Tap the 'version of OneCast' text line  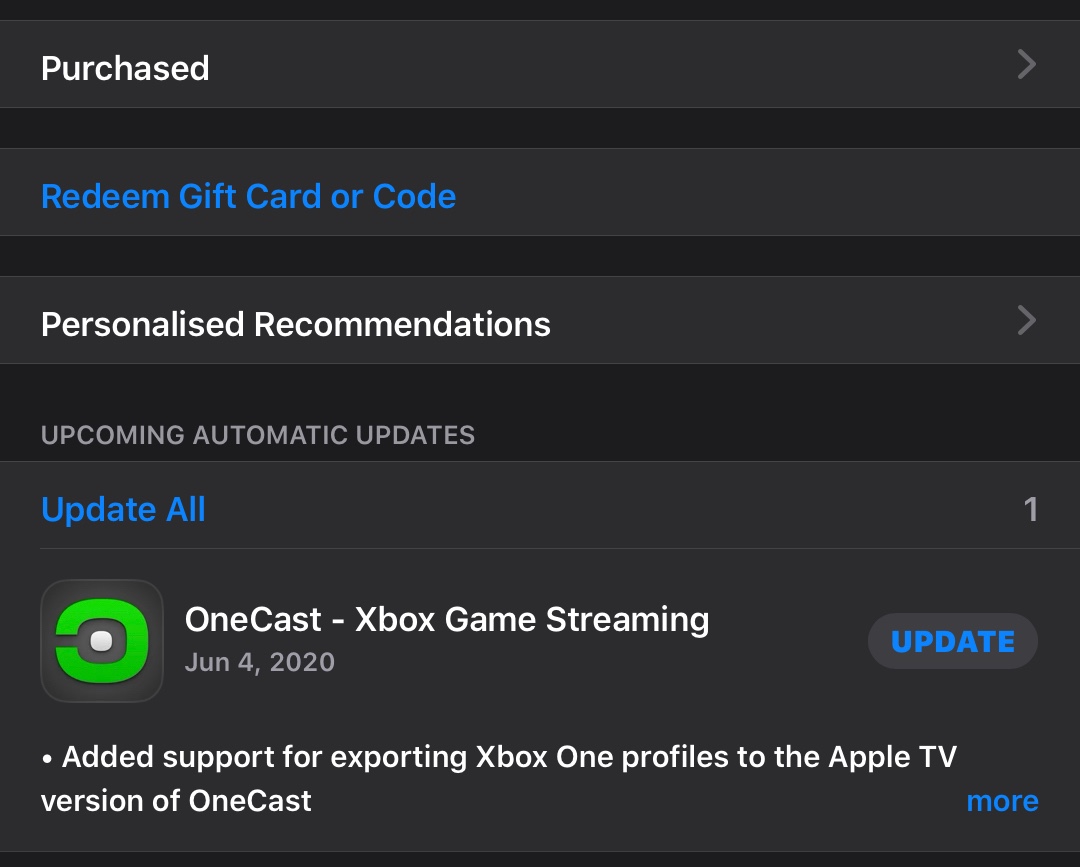176,801
